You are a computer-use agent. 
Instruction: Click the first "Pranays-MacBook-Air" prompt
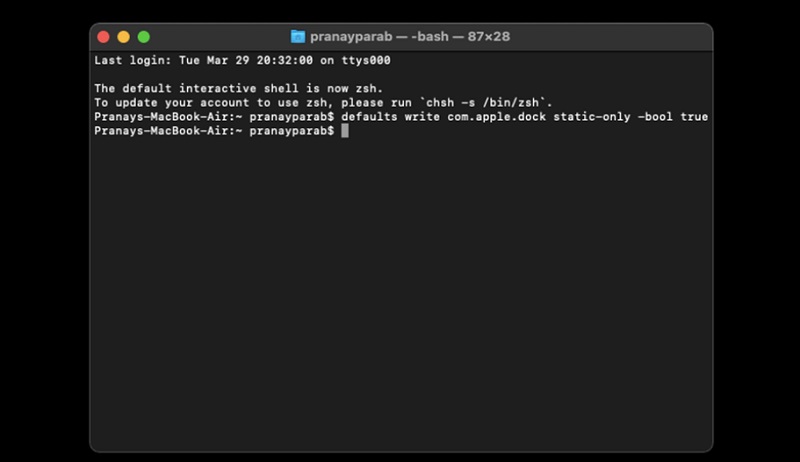161,117
